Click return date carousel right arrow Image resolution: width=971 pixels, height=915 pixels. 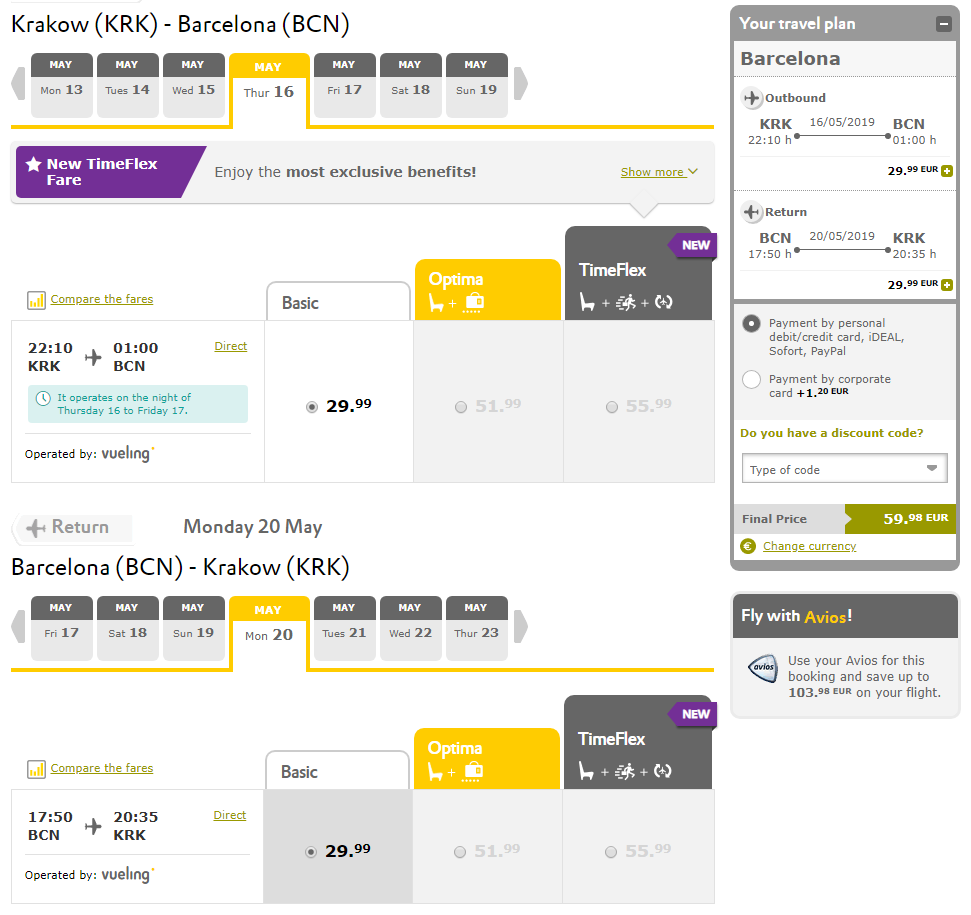point(521,626)
